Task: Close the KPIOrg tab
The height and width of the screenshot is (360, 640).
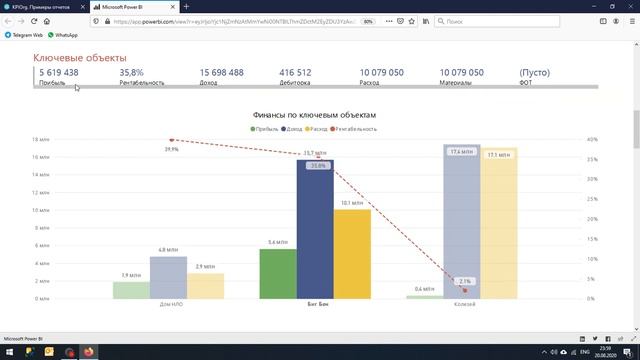Action: (x=83, y=7)
